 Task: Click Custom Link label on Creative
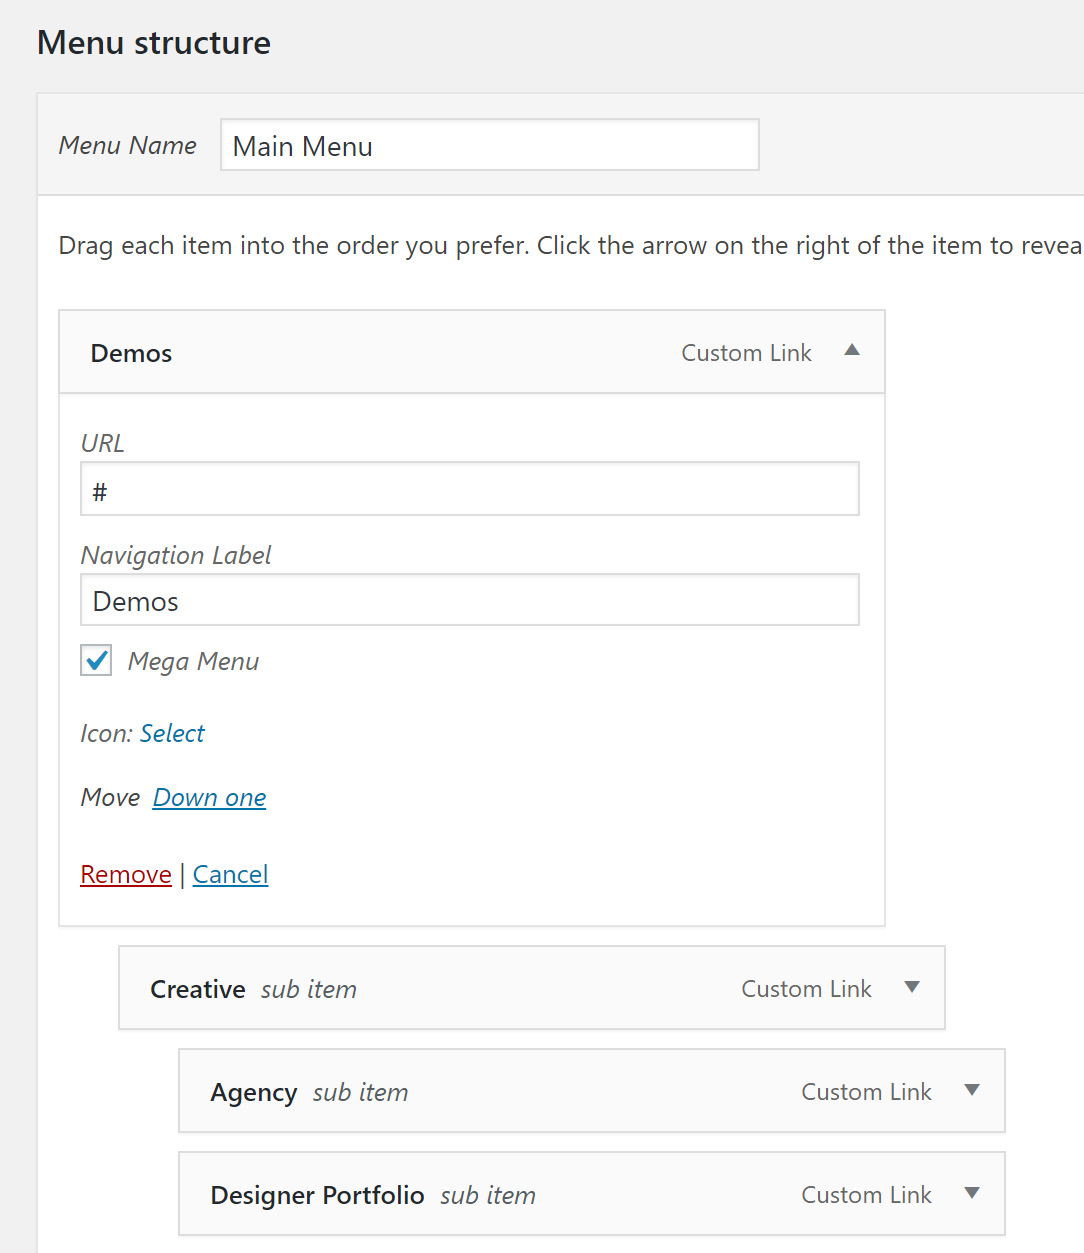(x=806, y=989)
